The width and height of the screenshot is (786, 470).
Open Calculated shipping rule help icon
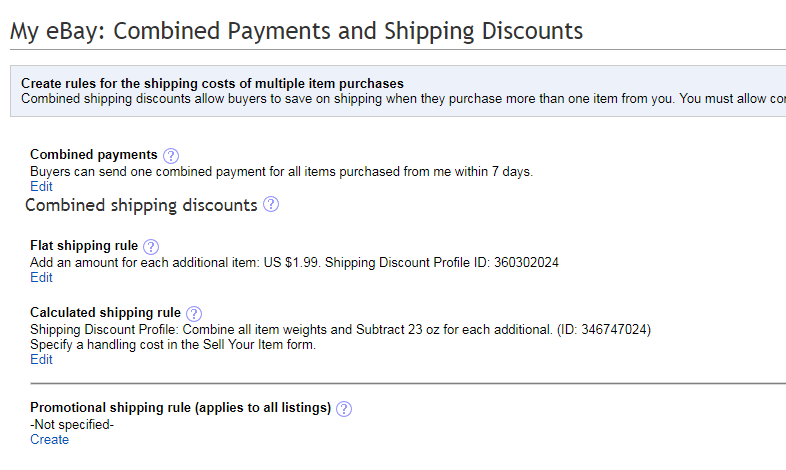194,314
